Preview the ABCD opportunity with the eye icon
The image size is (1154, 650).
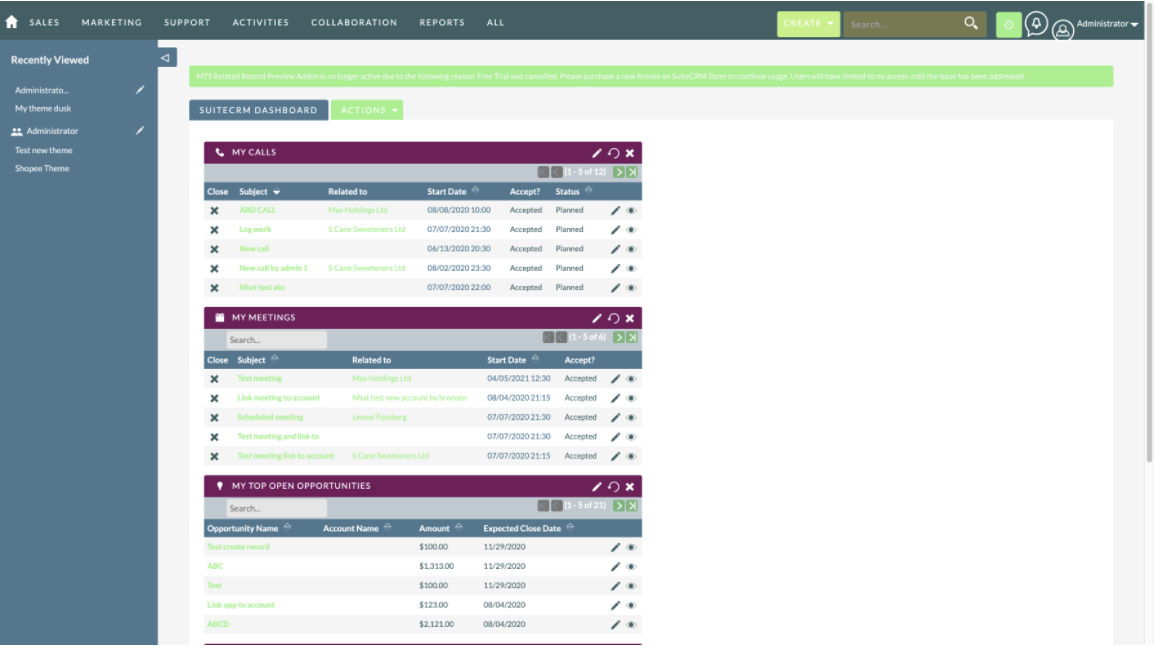click(632, 623)
